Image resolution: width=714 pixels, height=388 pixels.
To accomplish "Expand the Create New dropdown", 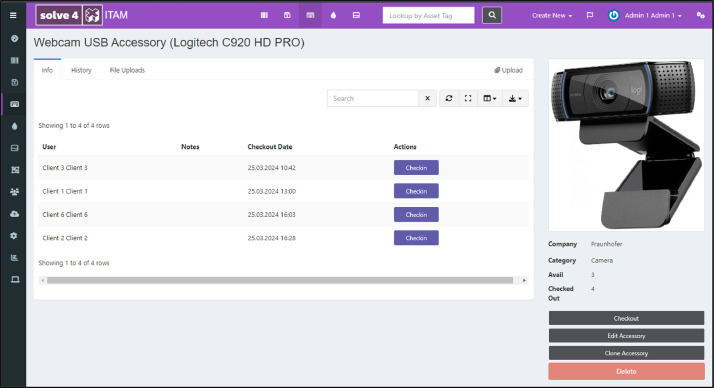I will click(552, 15).
